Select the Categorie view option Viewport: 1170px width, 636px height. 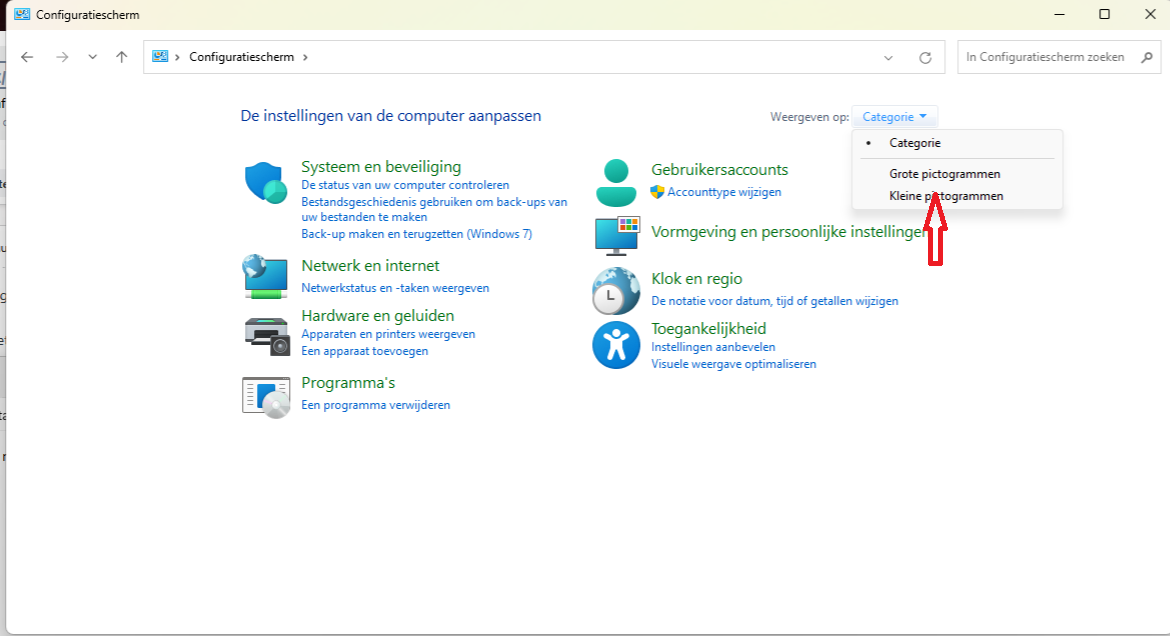coord(914,143)
